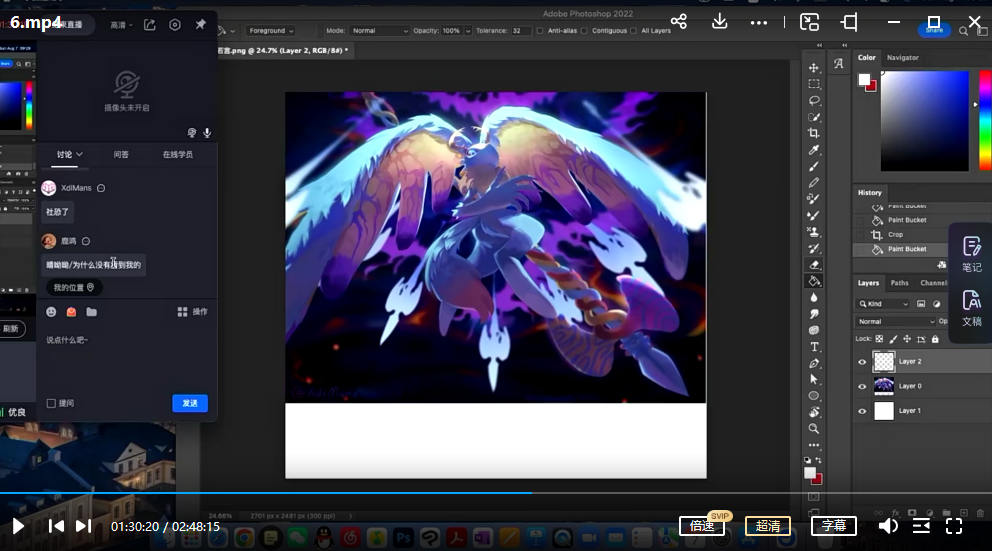The height and width of the screenshot is (551, 992).
Task: Expand the Foreground fill source dropdown
Action: coord(270,31)
